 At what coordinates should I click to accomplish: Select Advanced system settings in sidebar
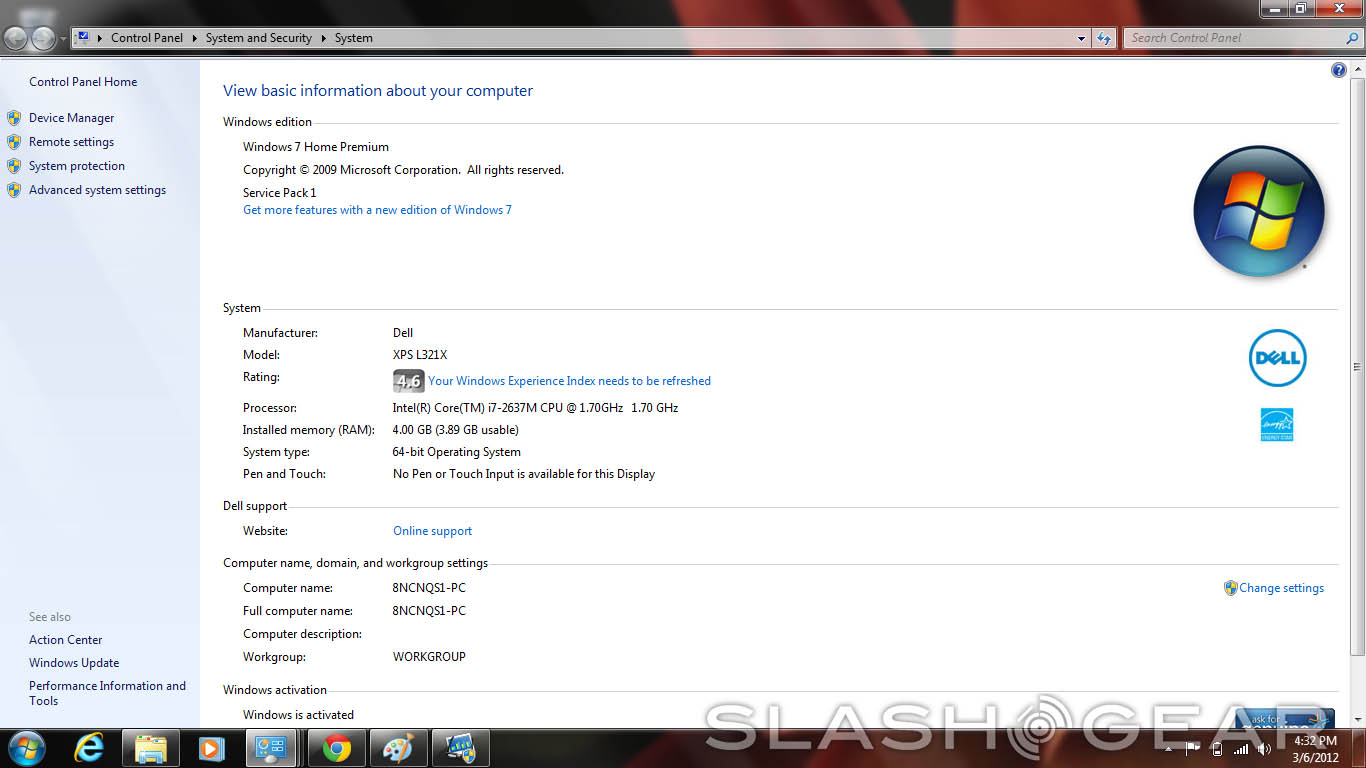click(97, 190)
